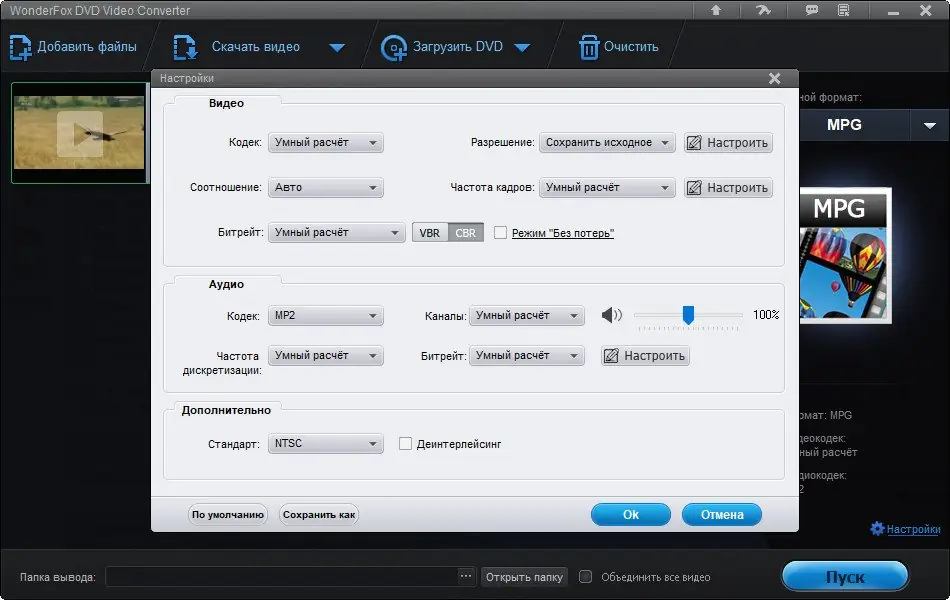Select the VBR bitrate mode
950x600 pixels.
[x=430, y=233]
